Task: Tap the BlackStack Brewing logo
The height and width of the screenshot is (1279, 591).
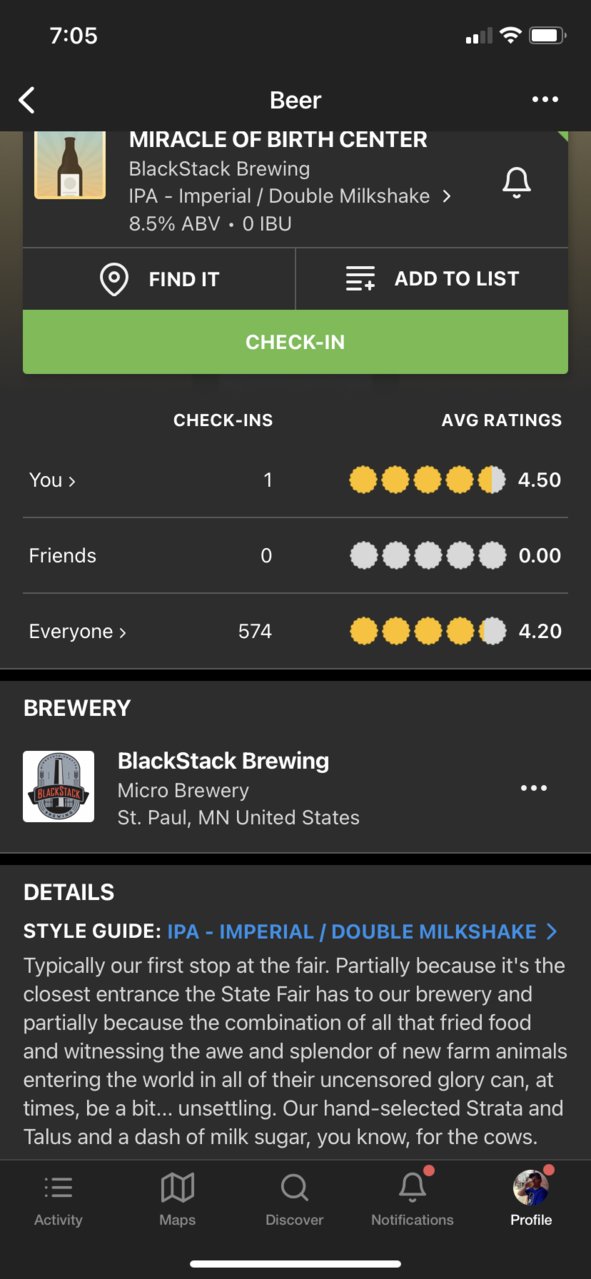Action: point(59,787)
